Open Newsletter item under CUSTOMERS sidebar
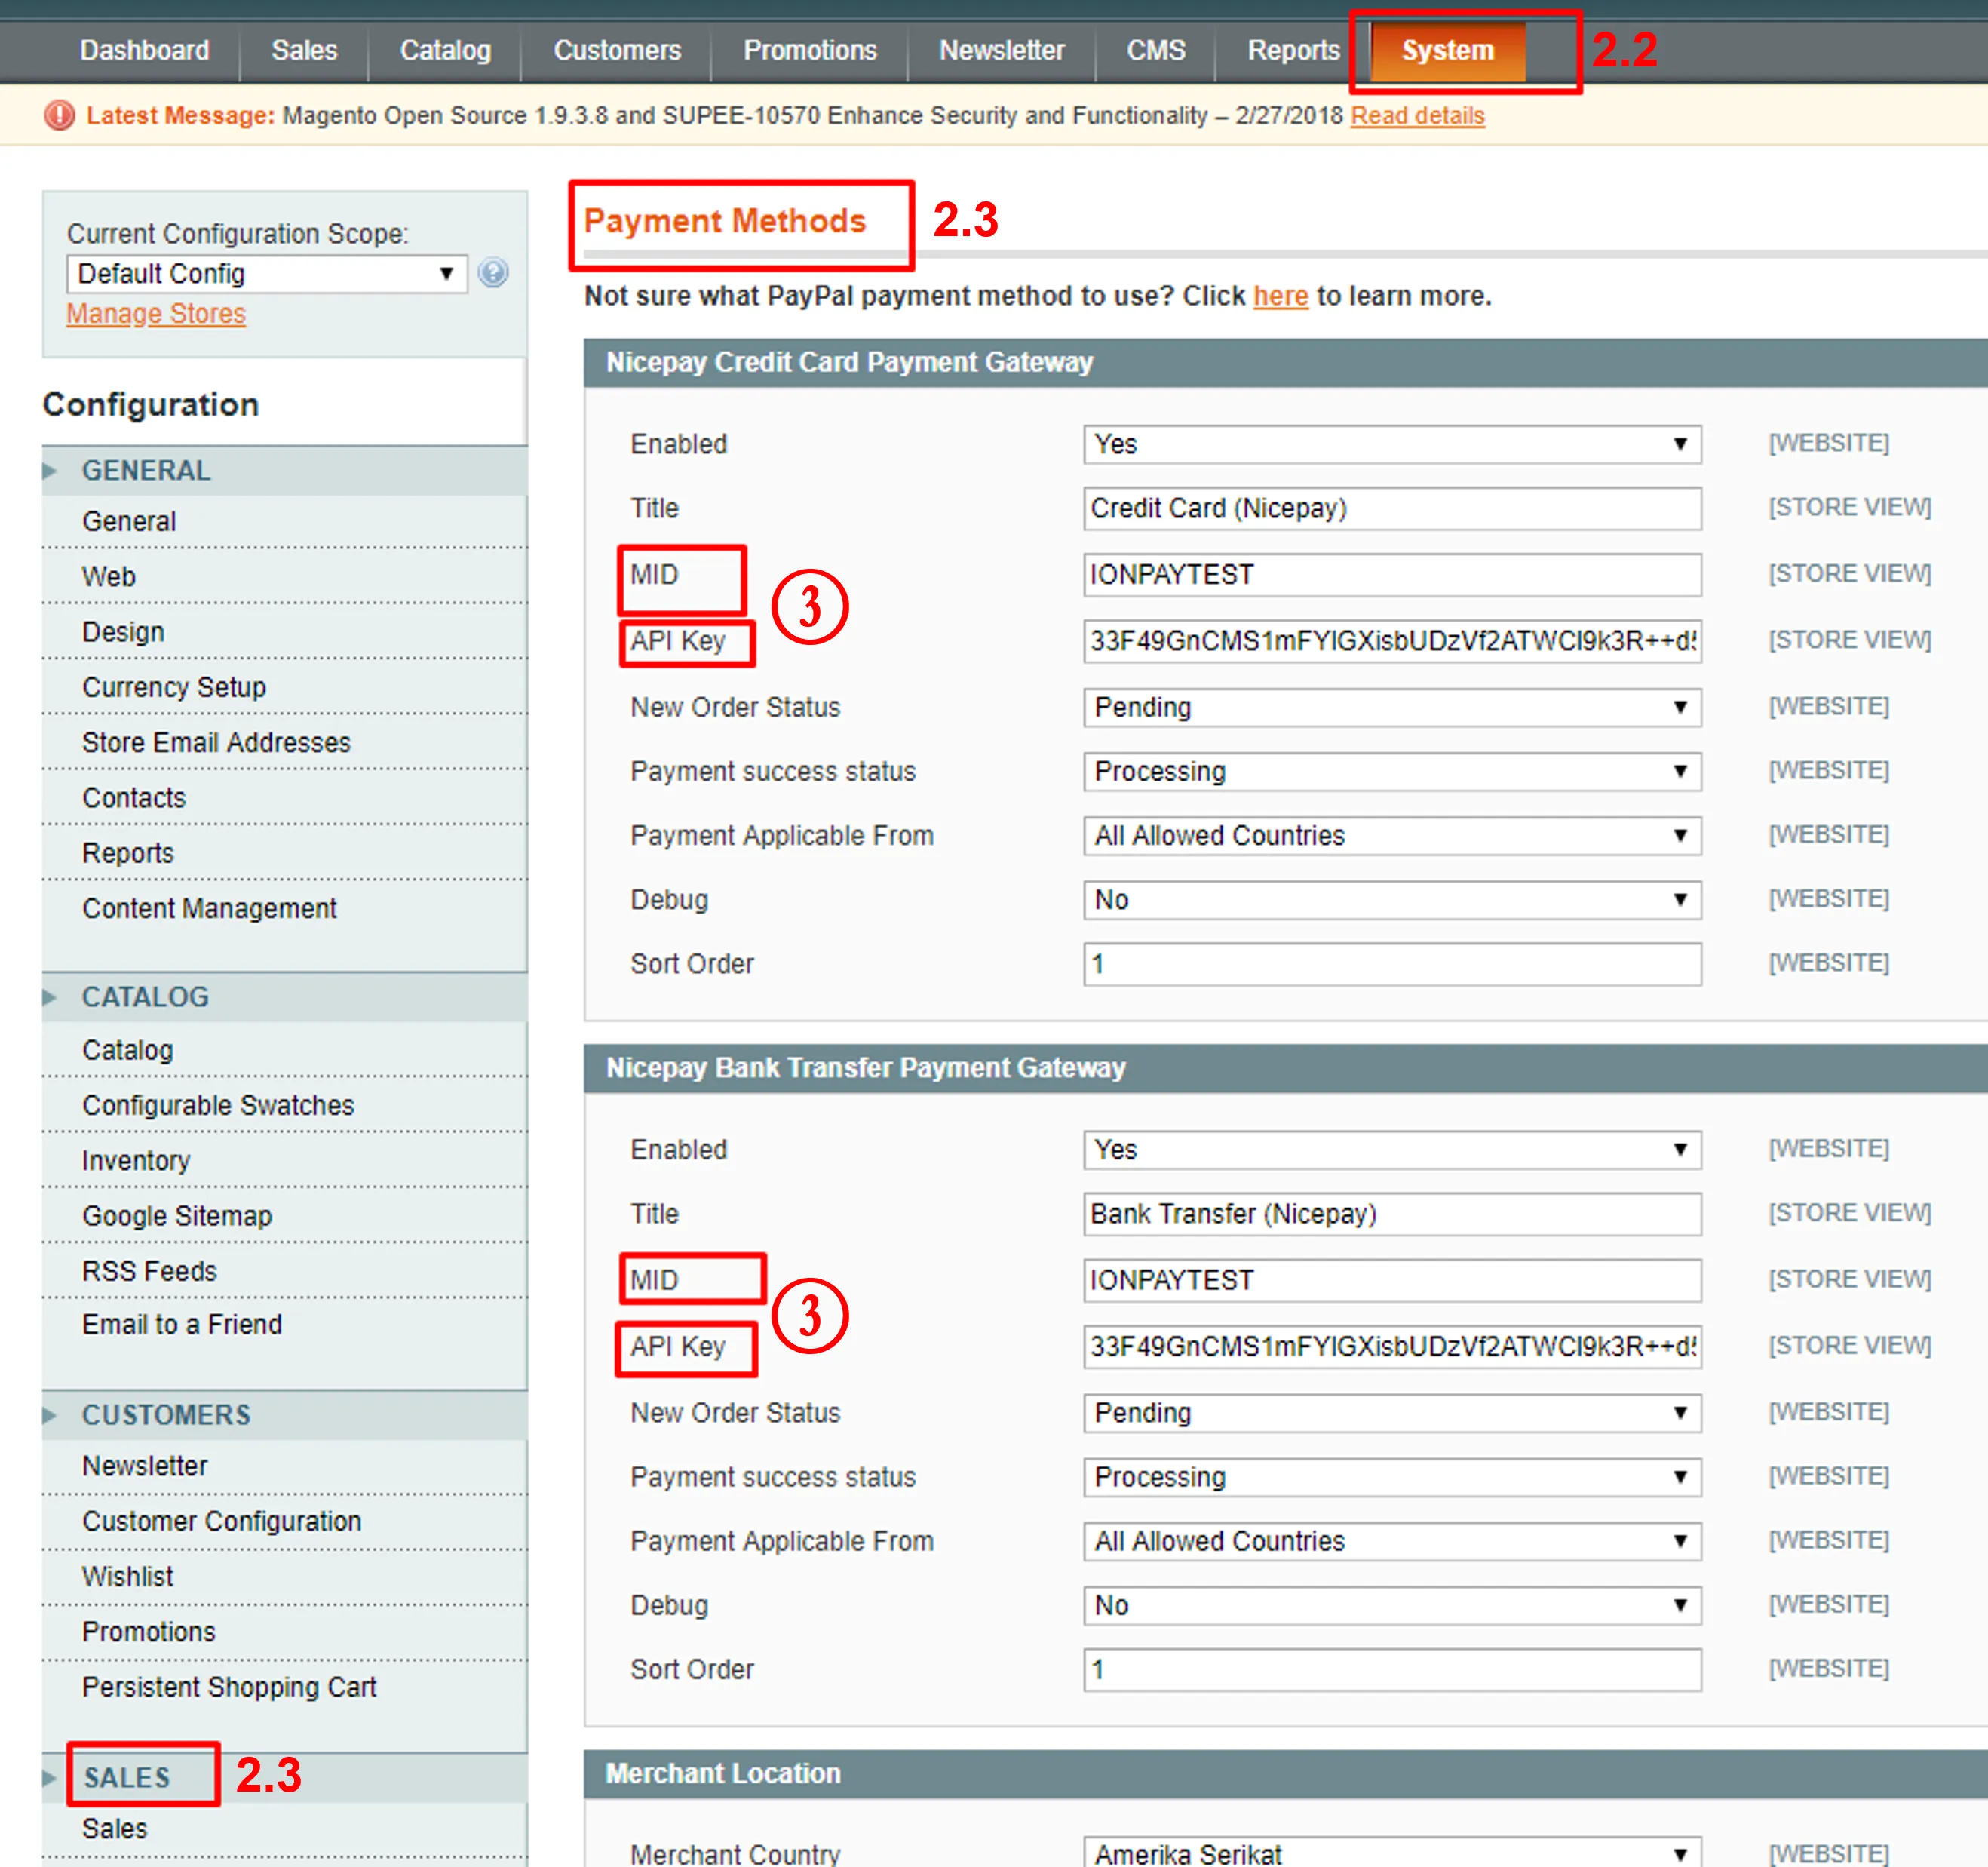This screenshot has width=1988, height=1867. (284, 1466)
